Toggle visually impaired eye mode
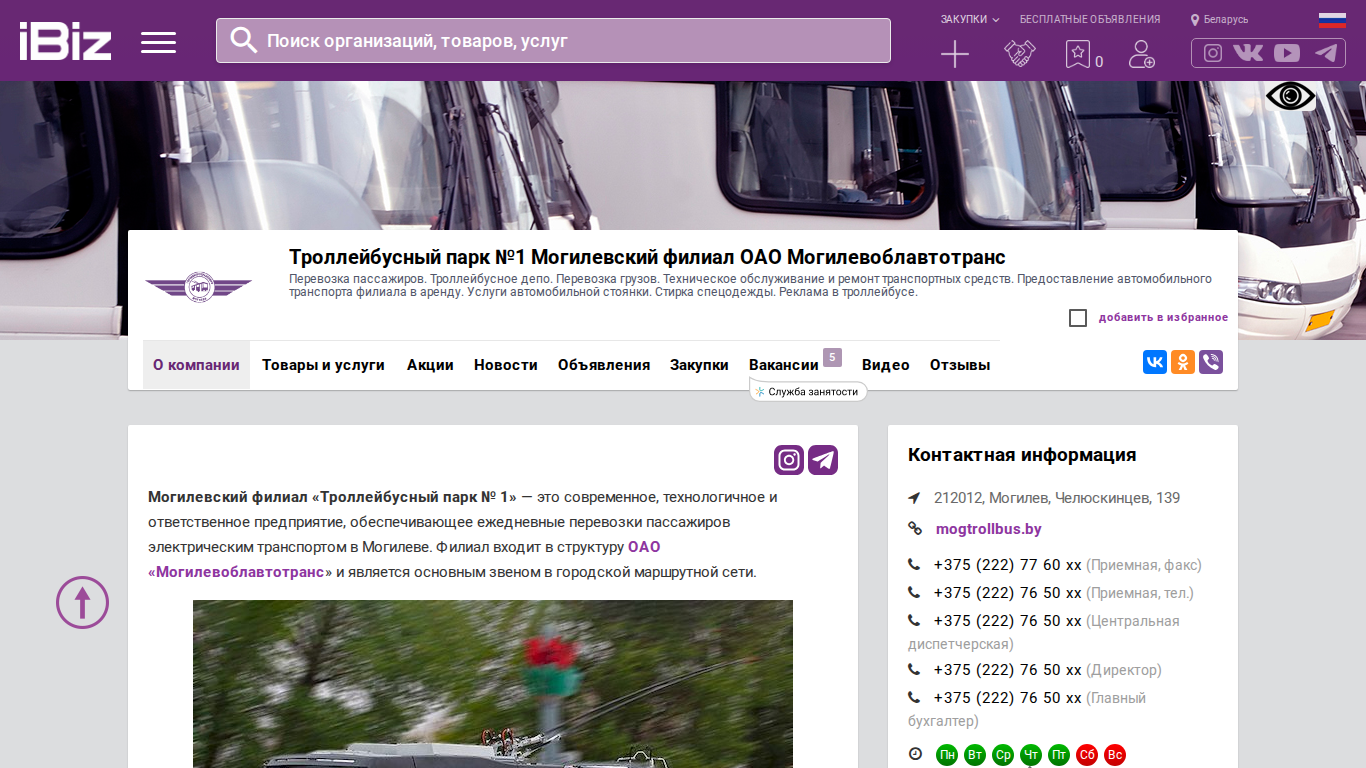The width and height of the screenshot is (1366, 768). [1291, 96]
